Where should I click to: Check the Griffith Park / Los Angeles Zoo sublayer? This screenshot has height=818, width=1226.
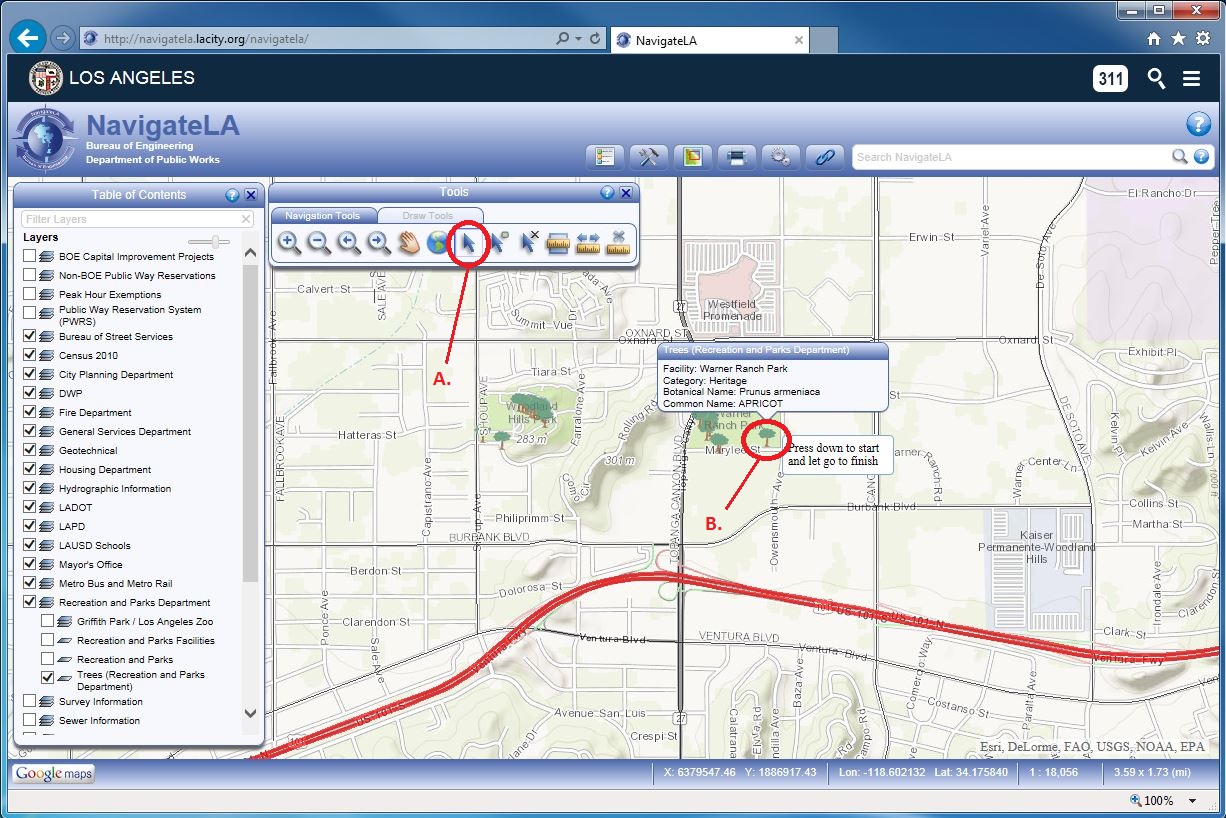[x=48, y=621]
